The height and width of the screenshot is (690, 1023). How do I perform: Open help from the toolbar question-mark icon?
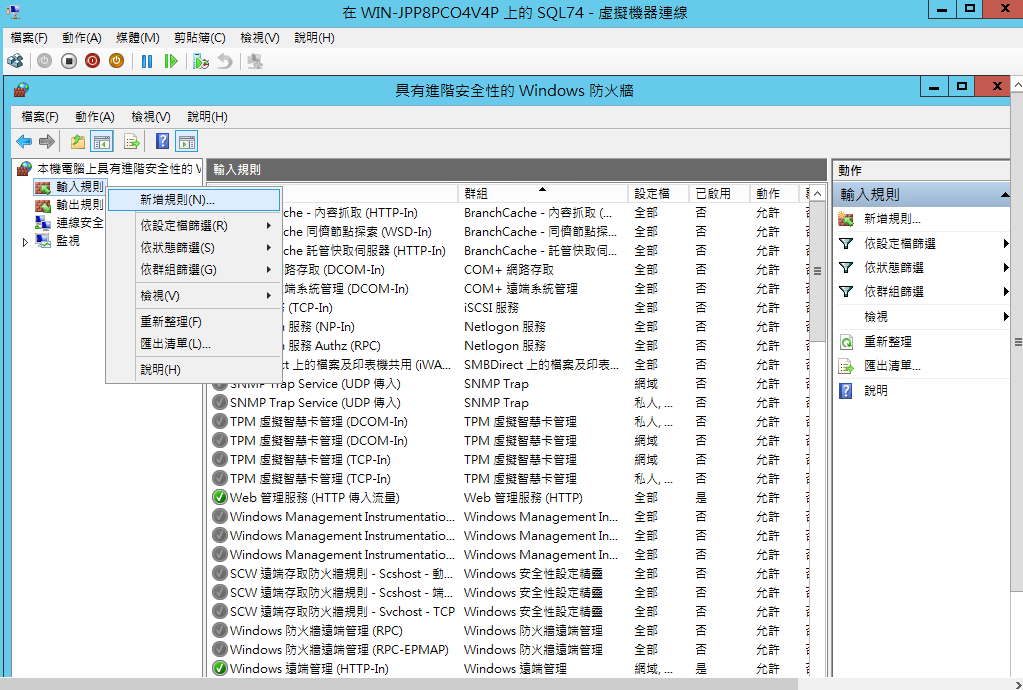pos(162,142)
